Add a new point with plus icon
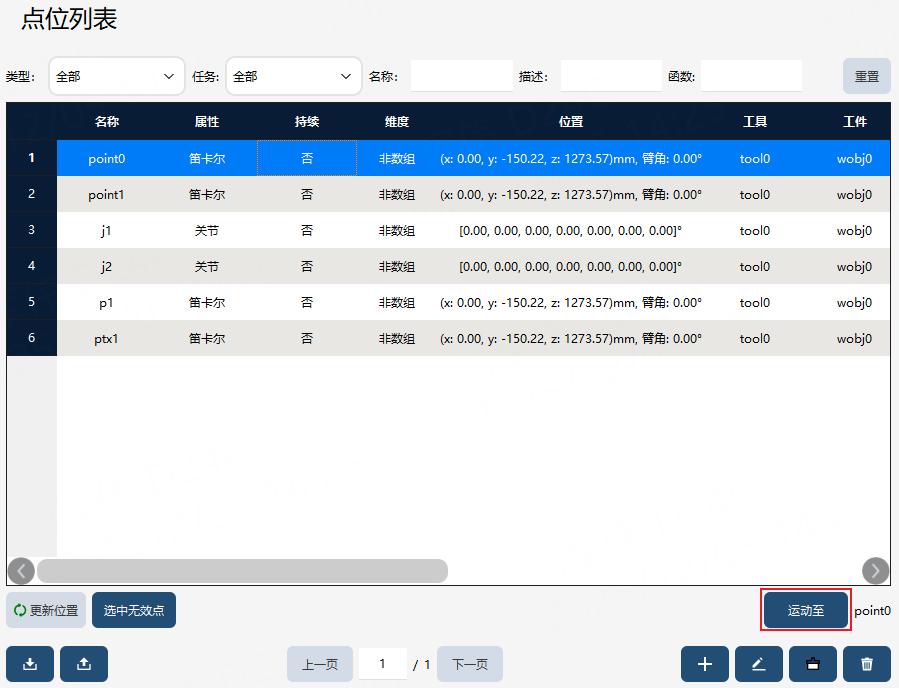 [x=705, y=664]
